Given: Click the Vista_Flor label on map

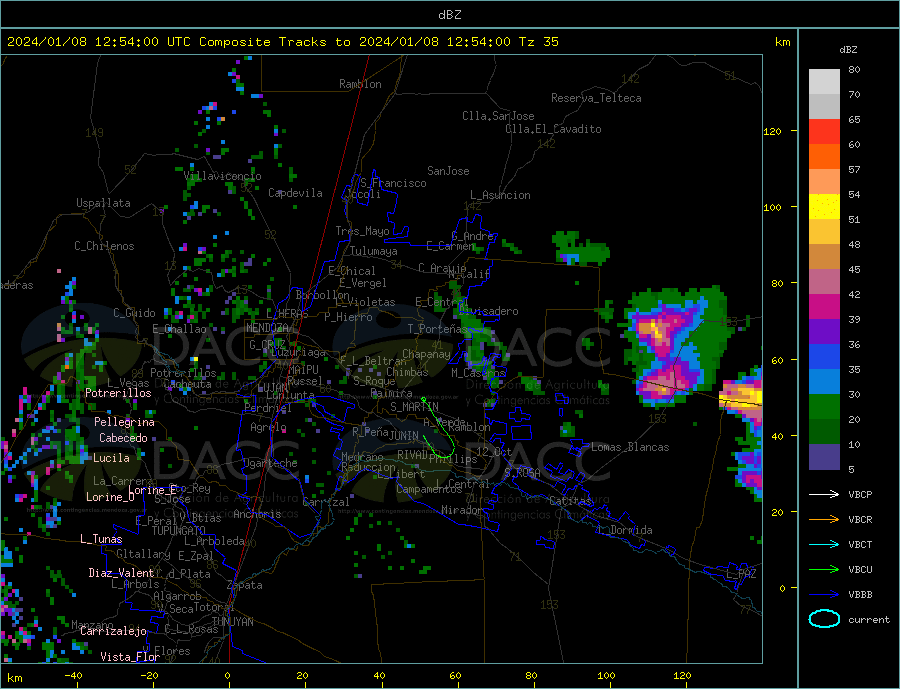Looking at the screenshot, I should [130, 657].
